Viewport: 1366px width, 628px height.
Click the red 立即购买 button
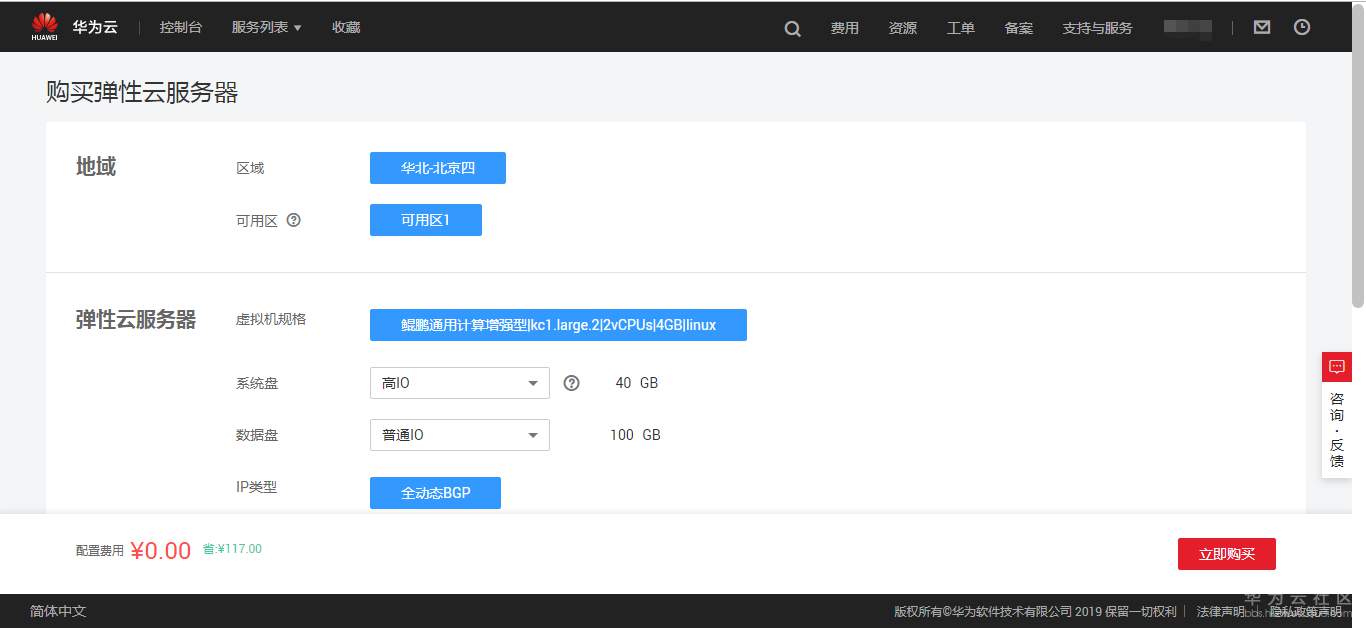point(1227,554)
